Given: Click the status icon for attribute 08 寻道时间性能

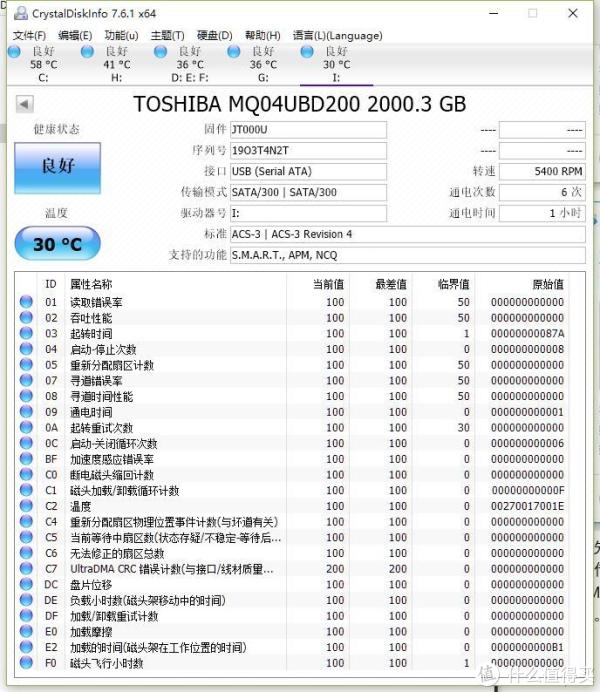Looking at the screenshot, I should (x=26, y=396).
